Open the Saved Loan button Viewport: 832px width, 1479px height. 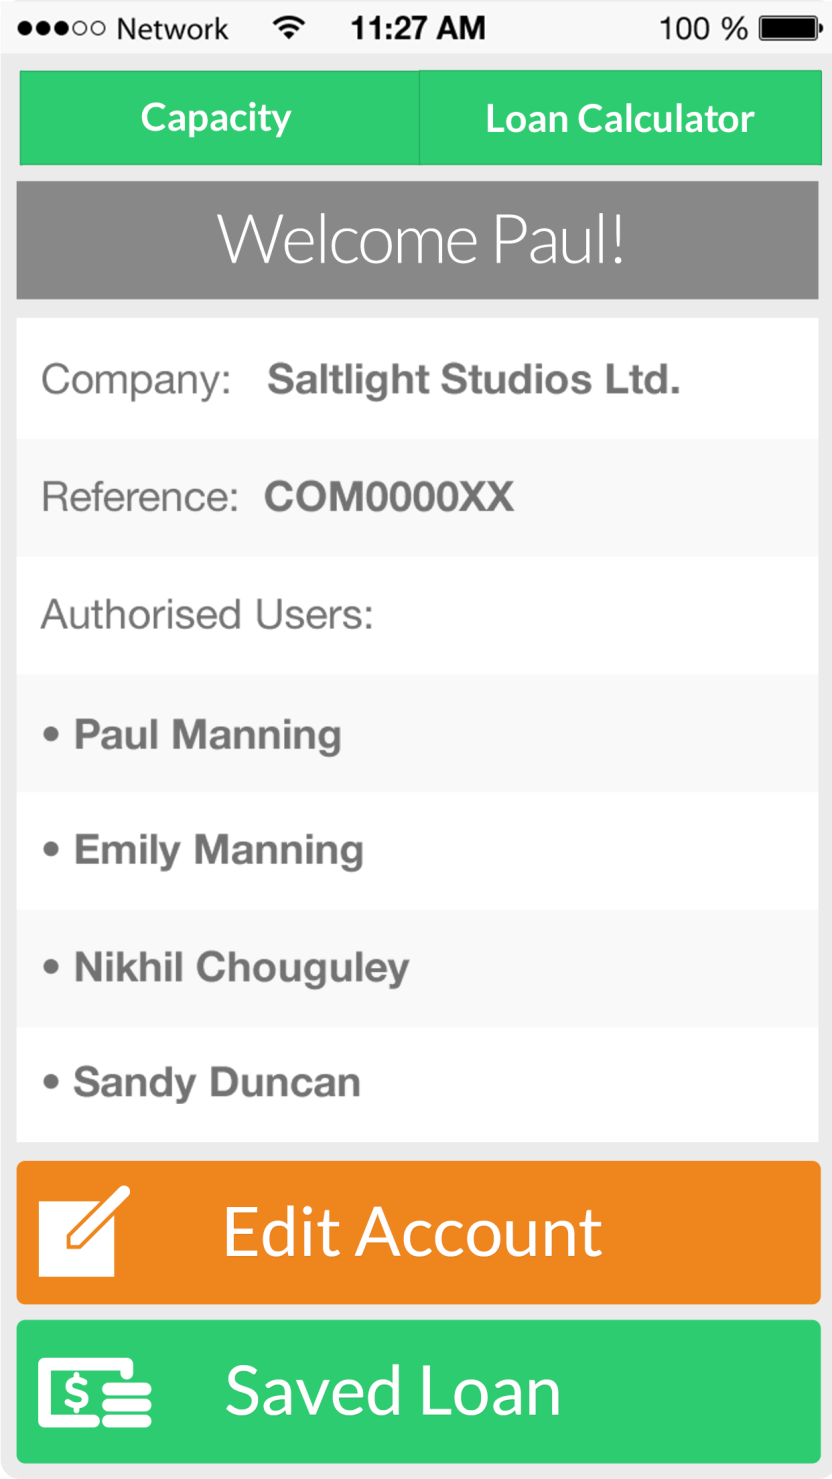[418, 1391]
